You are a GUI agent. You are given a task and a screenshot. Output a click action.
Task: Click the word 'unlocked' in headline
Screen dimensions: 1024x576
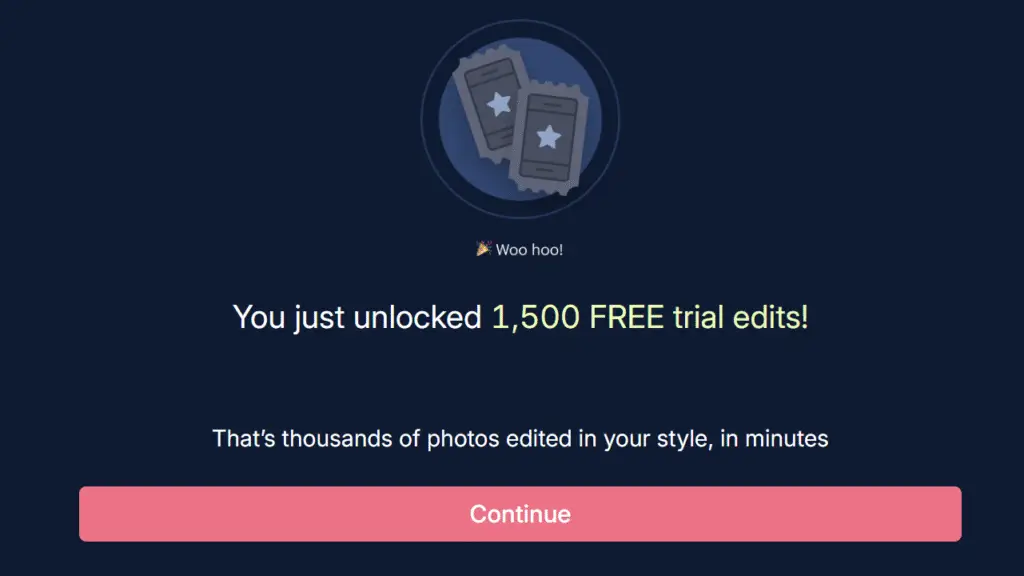(x=417, y=317)
